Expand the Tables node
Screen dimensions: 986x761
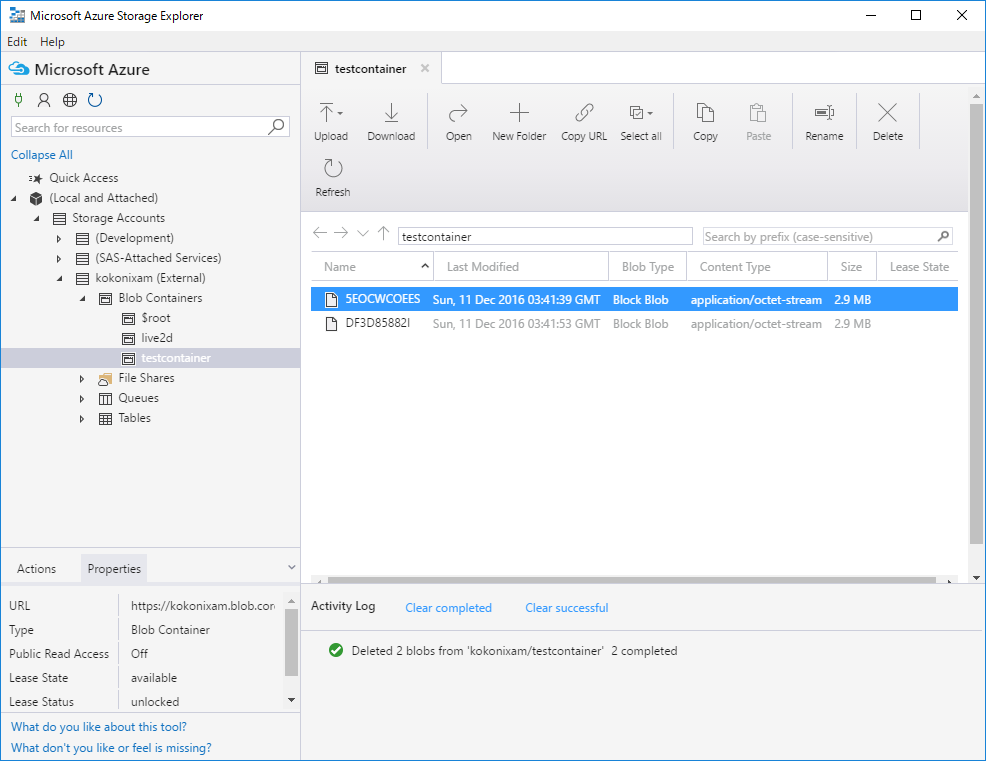click(x=82, y=419)
